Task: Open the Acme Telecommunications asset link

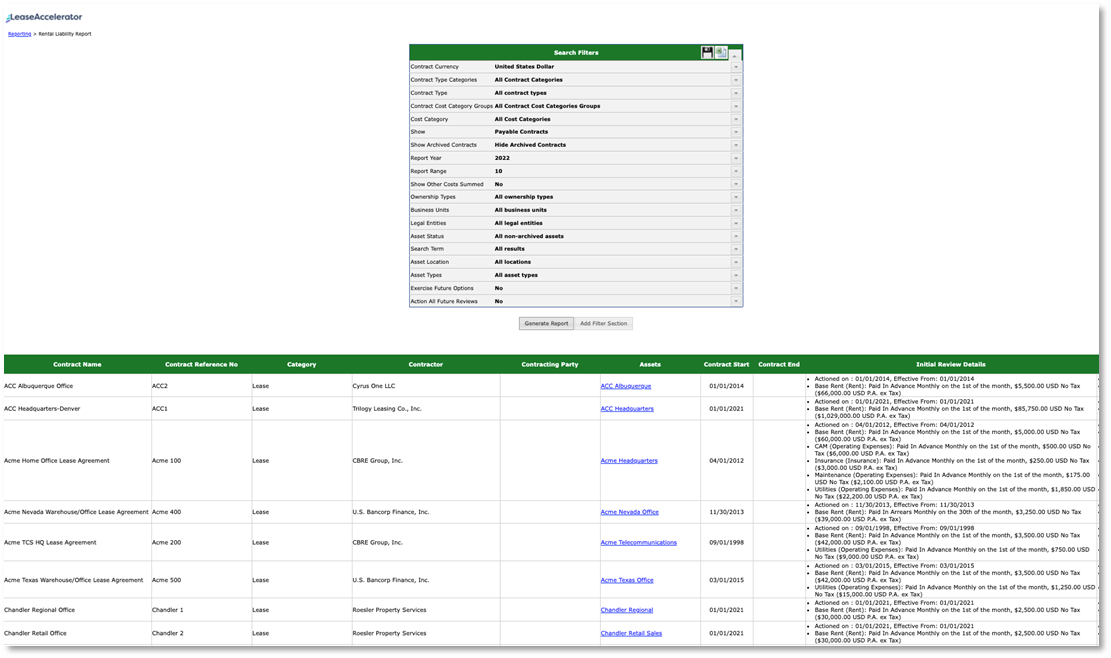Action: tap(638, 543)
